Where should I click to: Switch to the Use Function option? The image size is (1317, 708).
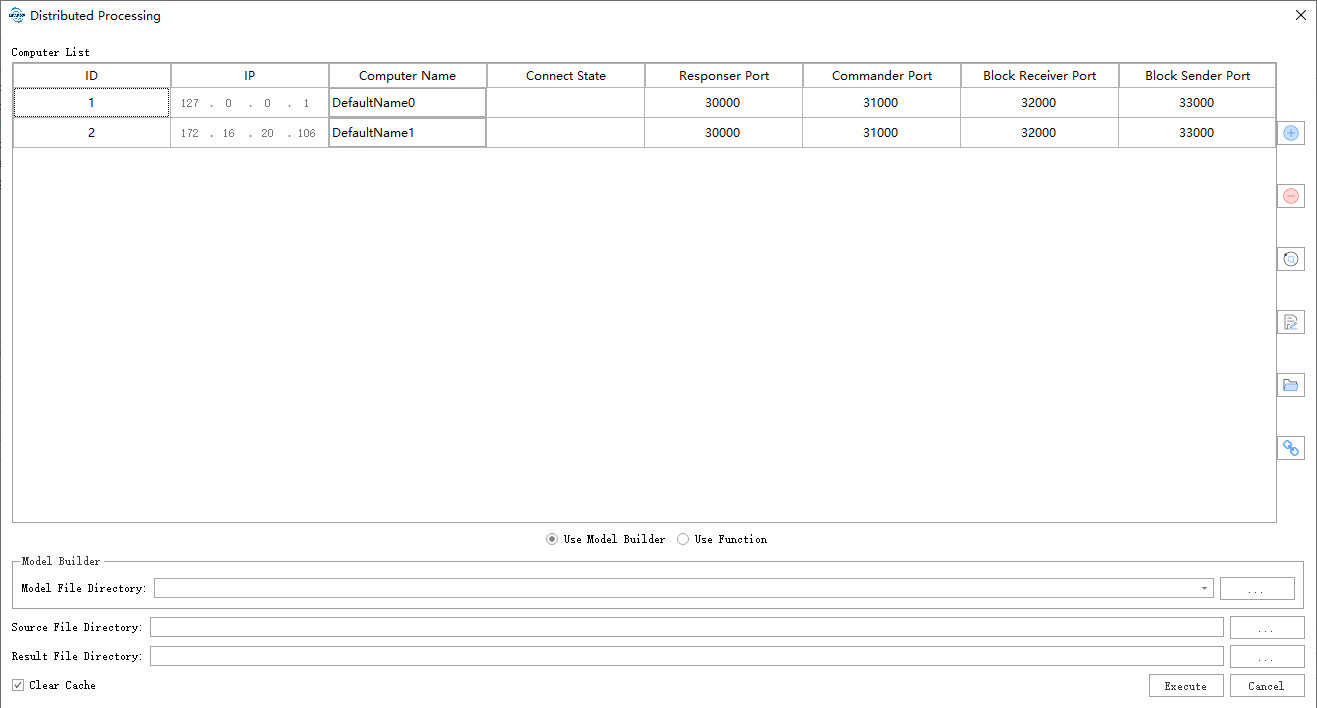pos(682,538)
